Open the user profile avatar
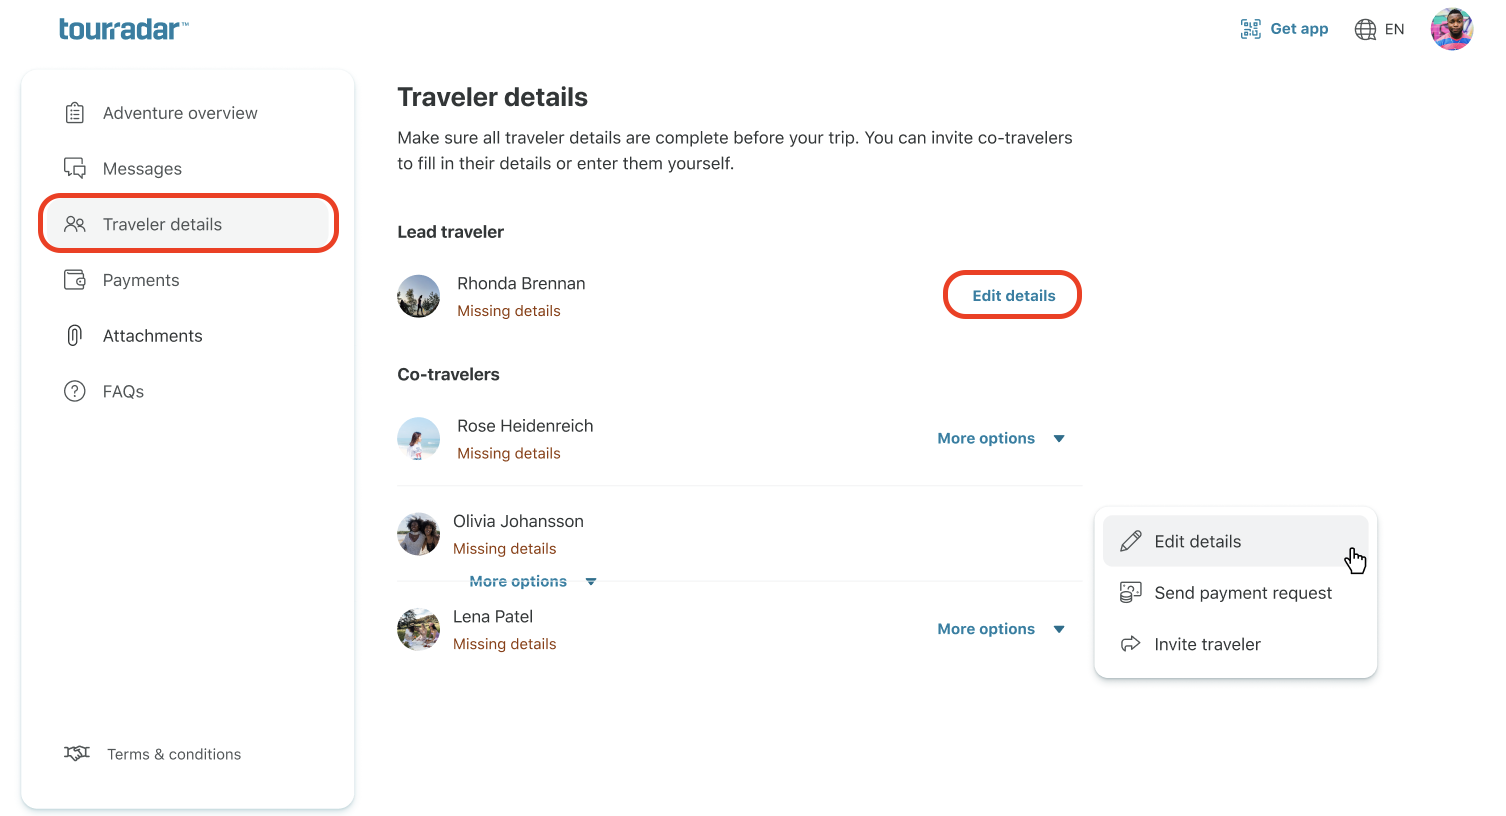This screenshot has height=816, width=1506. (1451, 29)
